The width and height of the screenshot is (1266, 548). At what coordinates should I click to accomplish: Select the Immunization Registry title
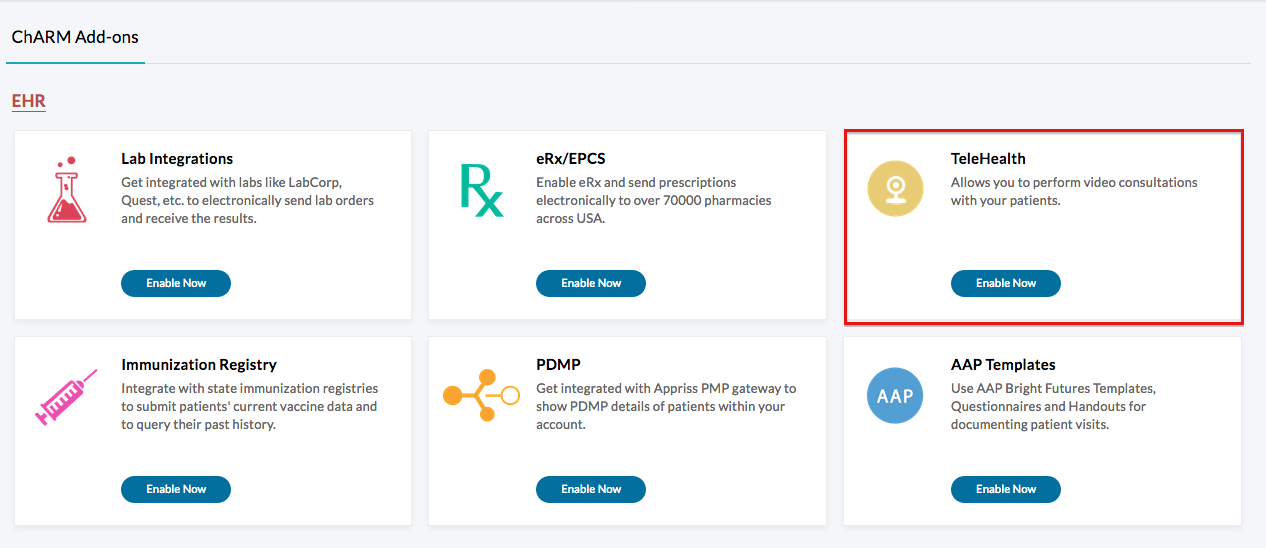[199, 365]
